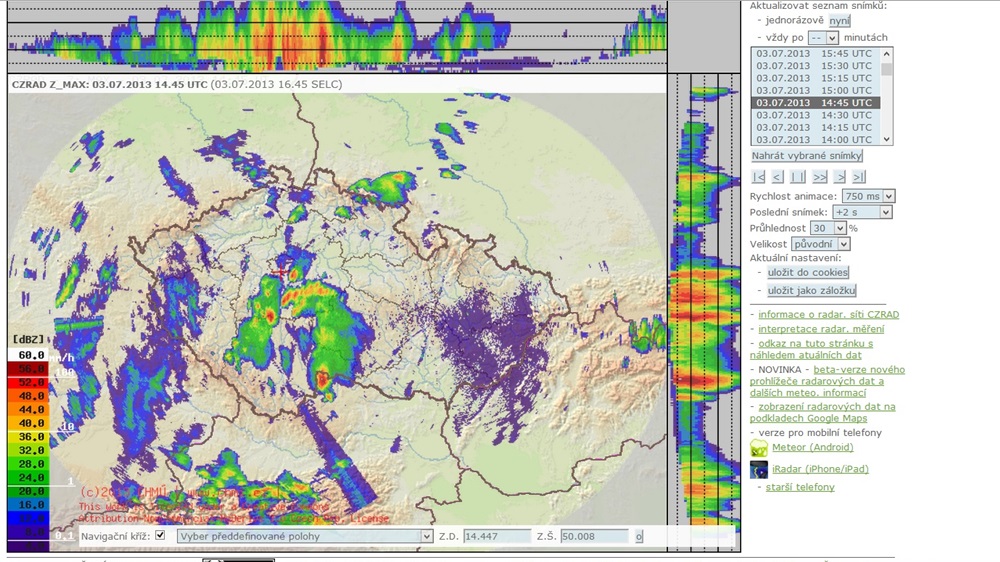Click 'uložit jako záložku' button
1000x562 pixels.
point(811,290)
